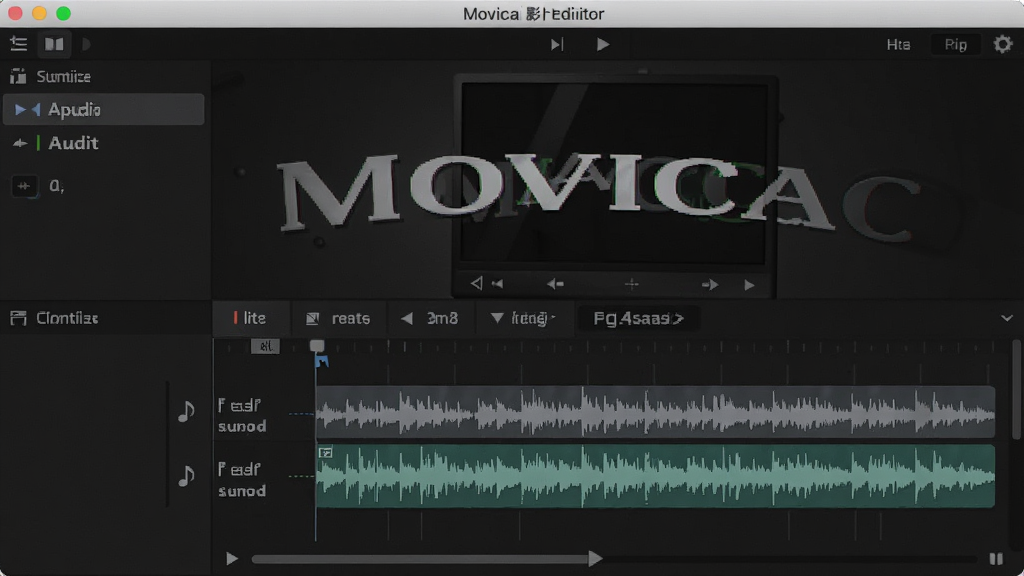Screen dimensions: 1024x576
Task: Toggle the split panel view icon
Action: pyautogui.click(x=54, y=44)
